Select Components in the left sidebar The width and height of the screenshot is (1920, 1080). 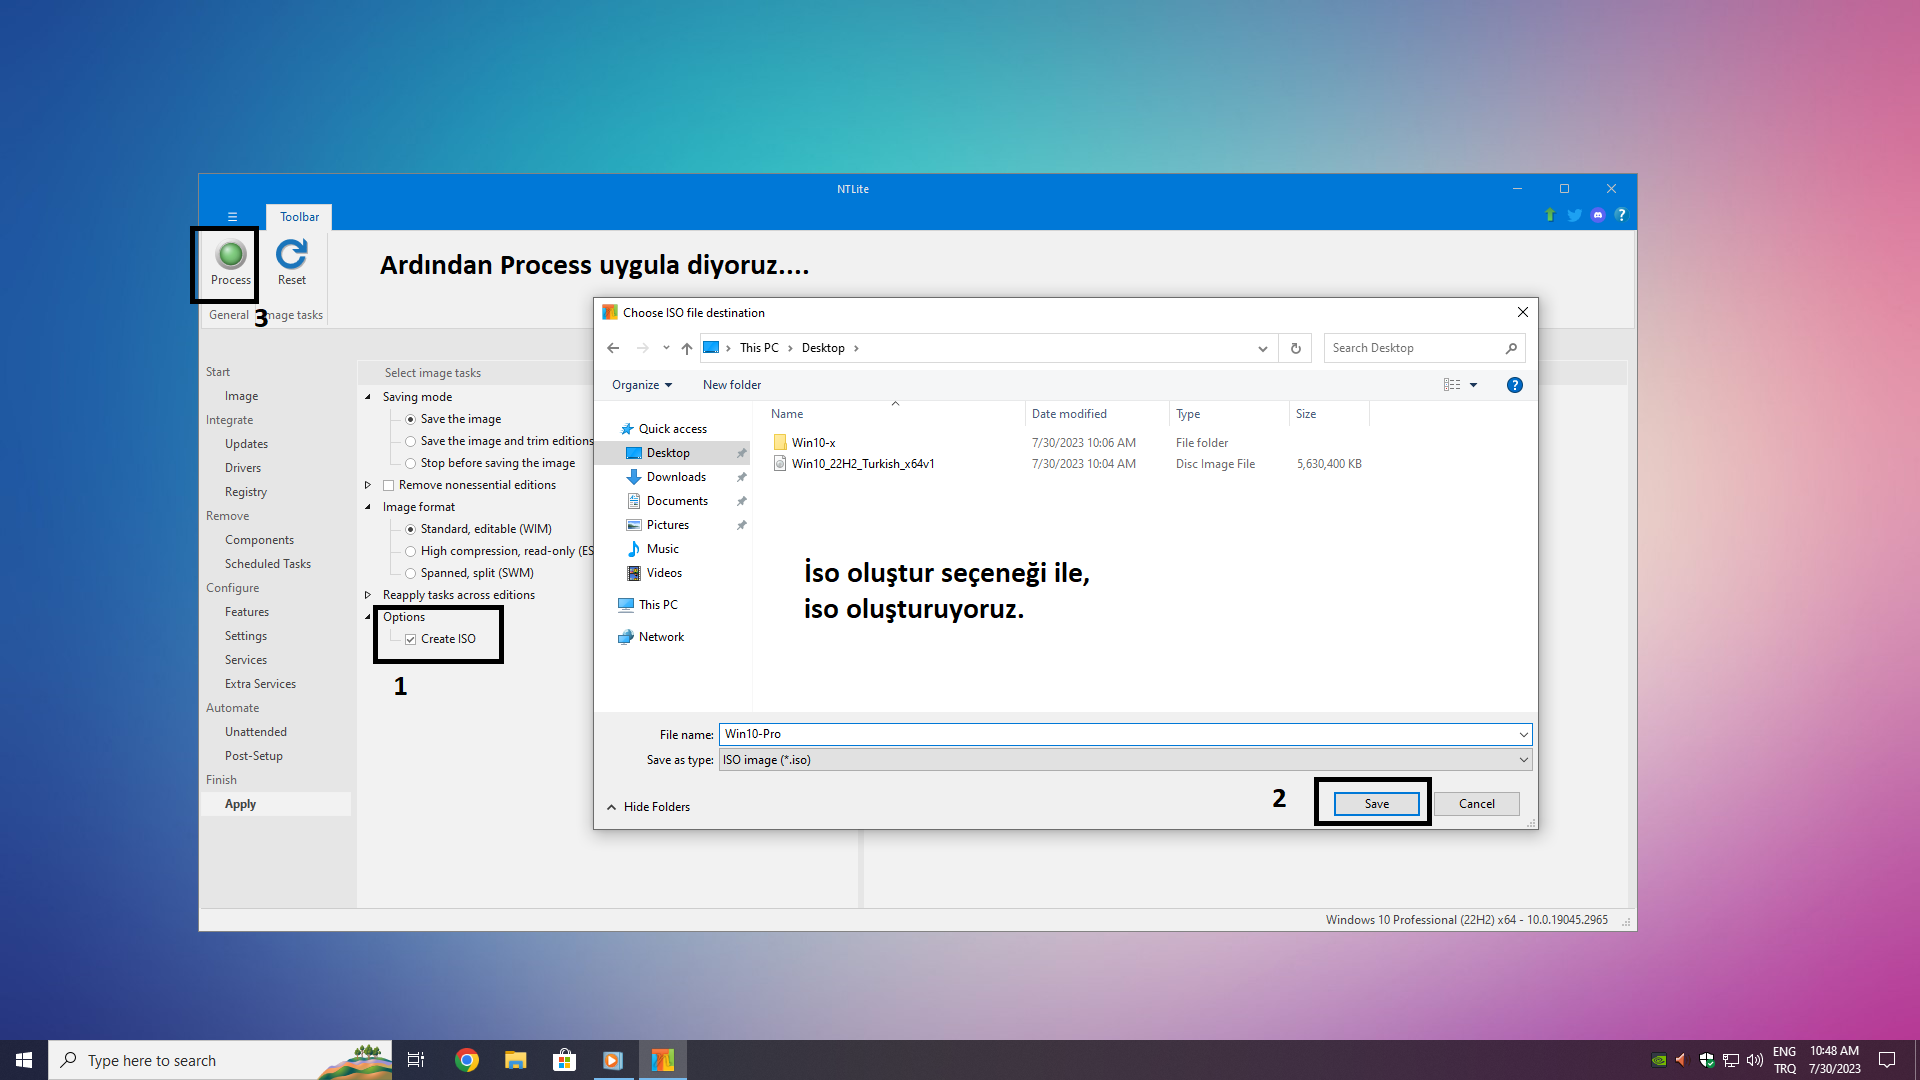click(259, 540)
